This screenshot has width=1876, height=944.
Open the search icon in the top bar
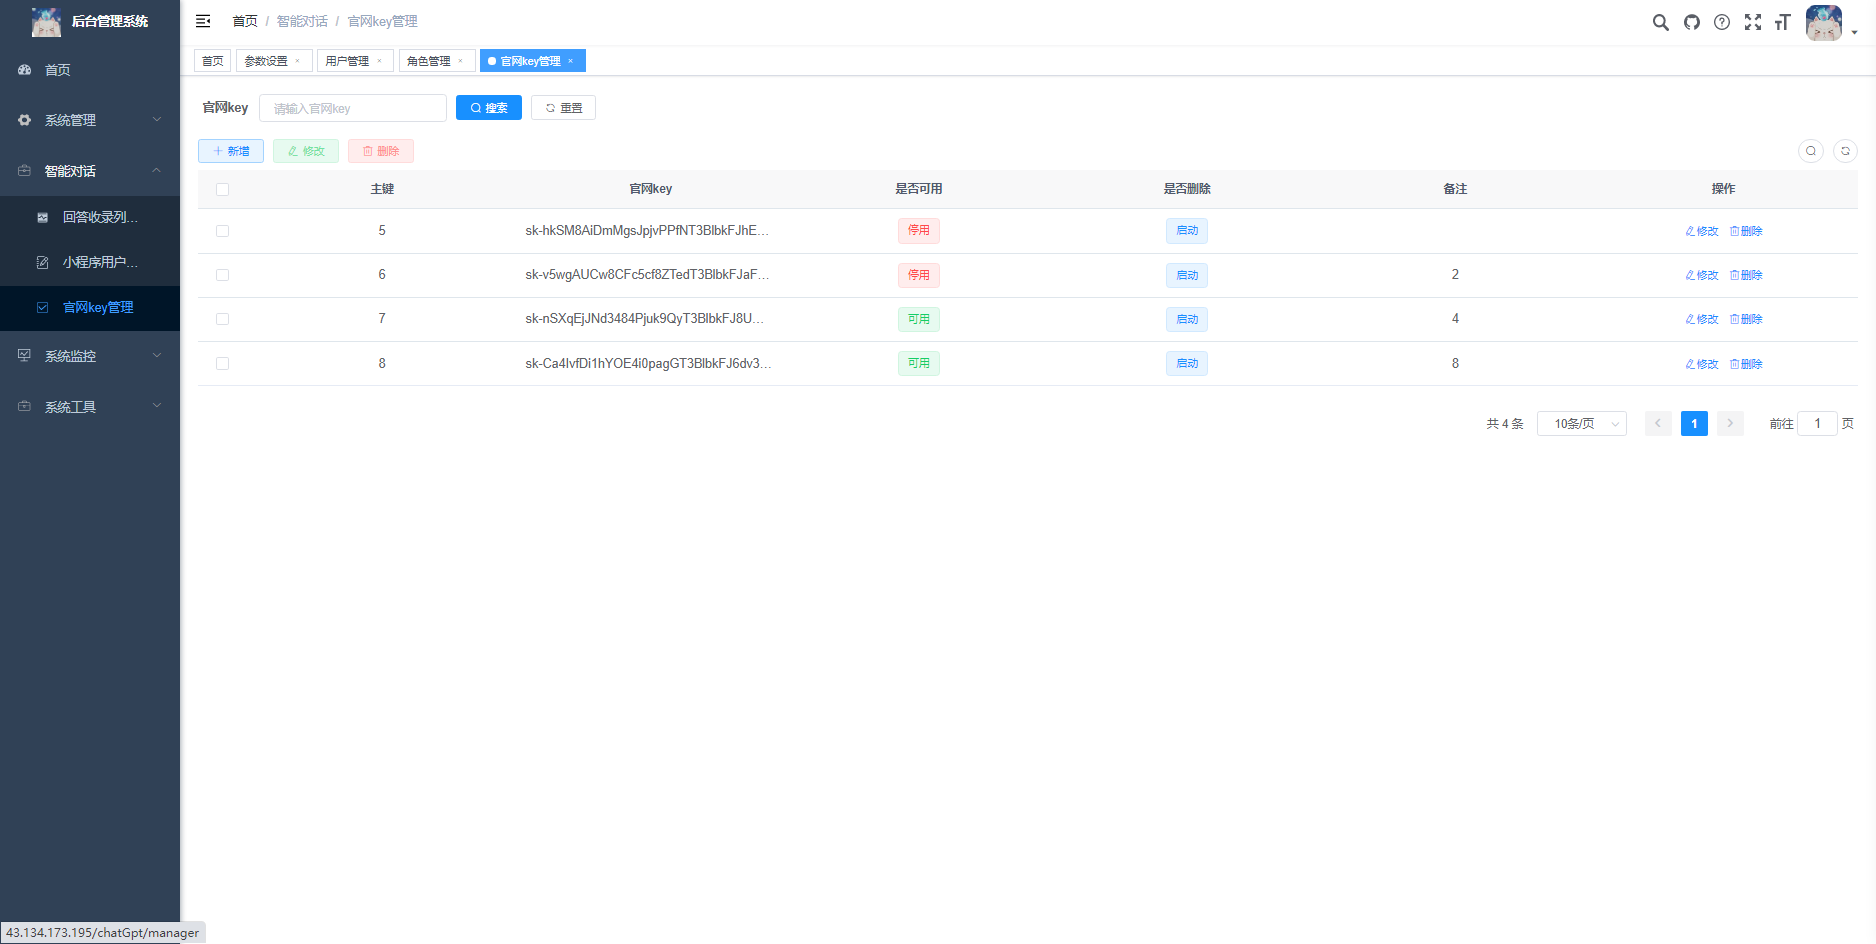[x=1660, y=21]
